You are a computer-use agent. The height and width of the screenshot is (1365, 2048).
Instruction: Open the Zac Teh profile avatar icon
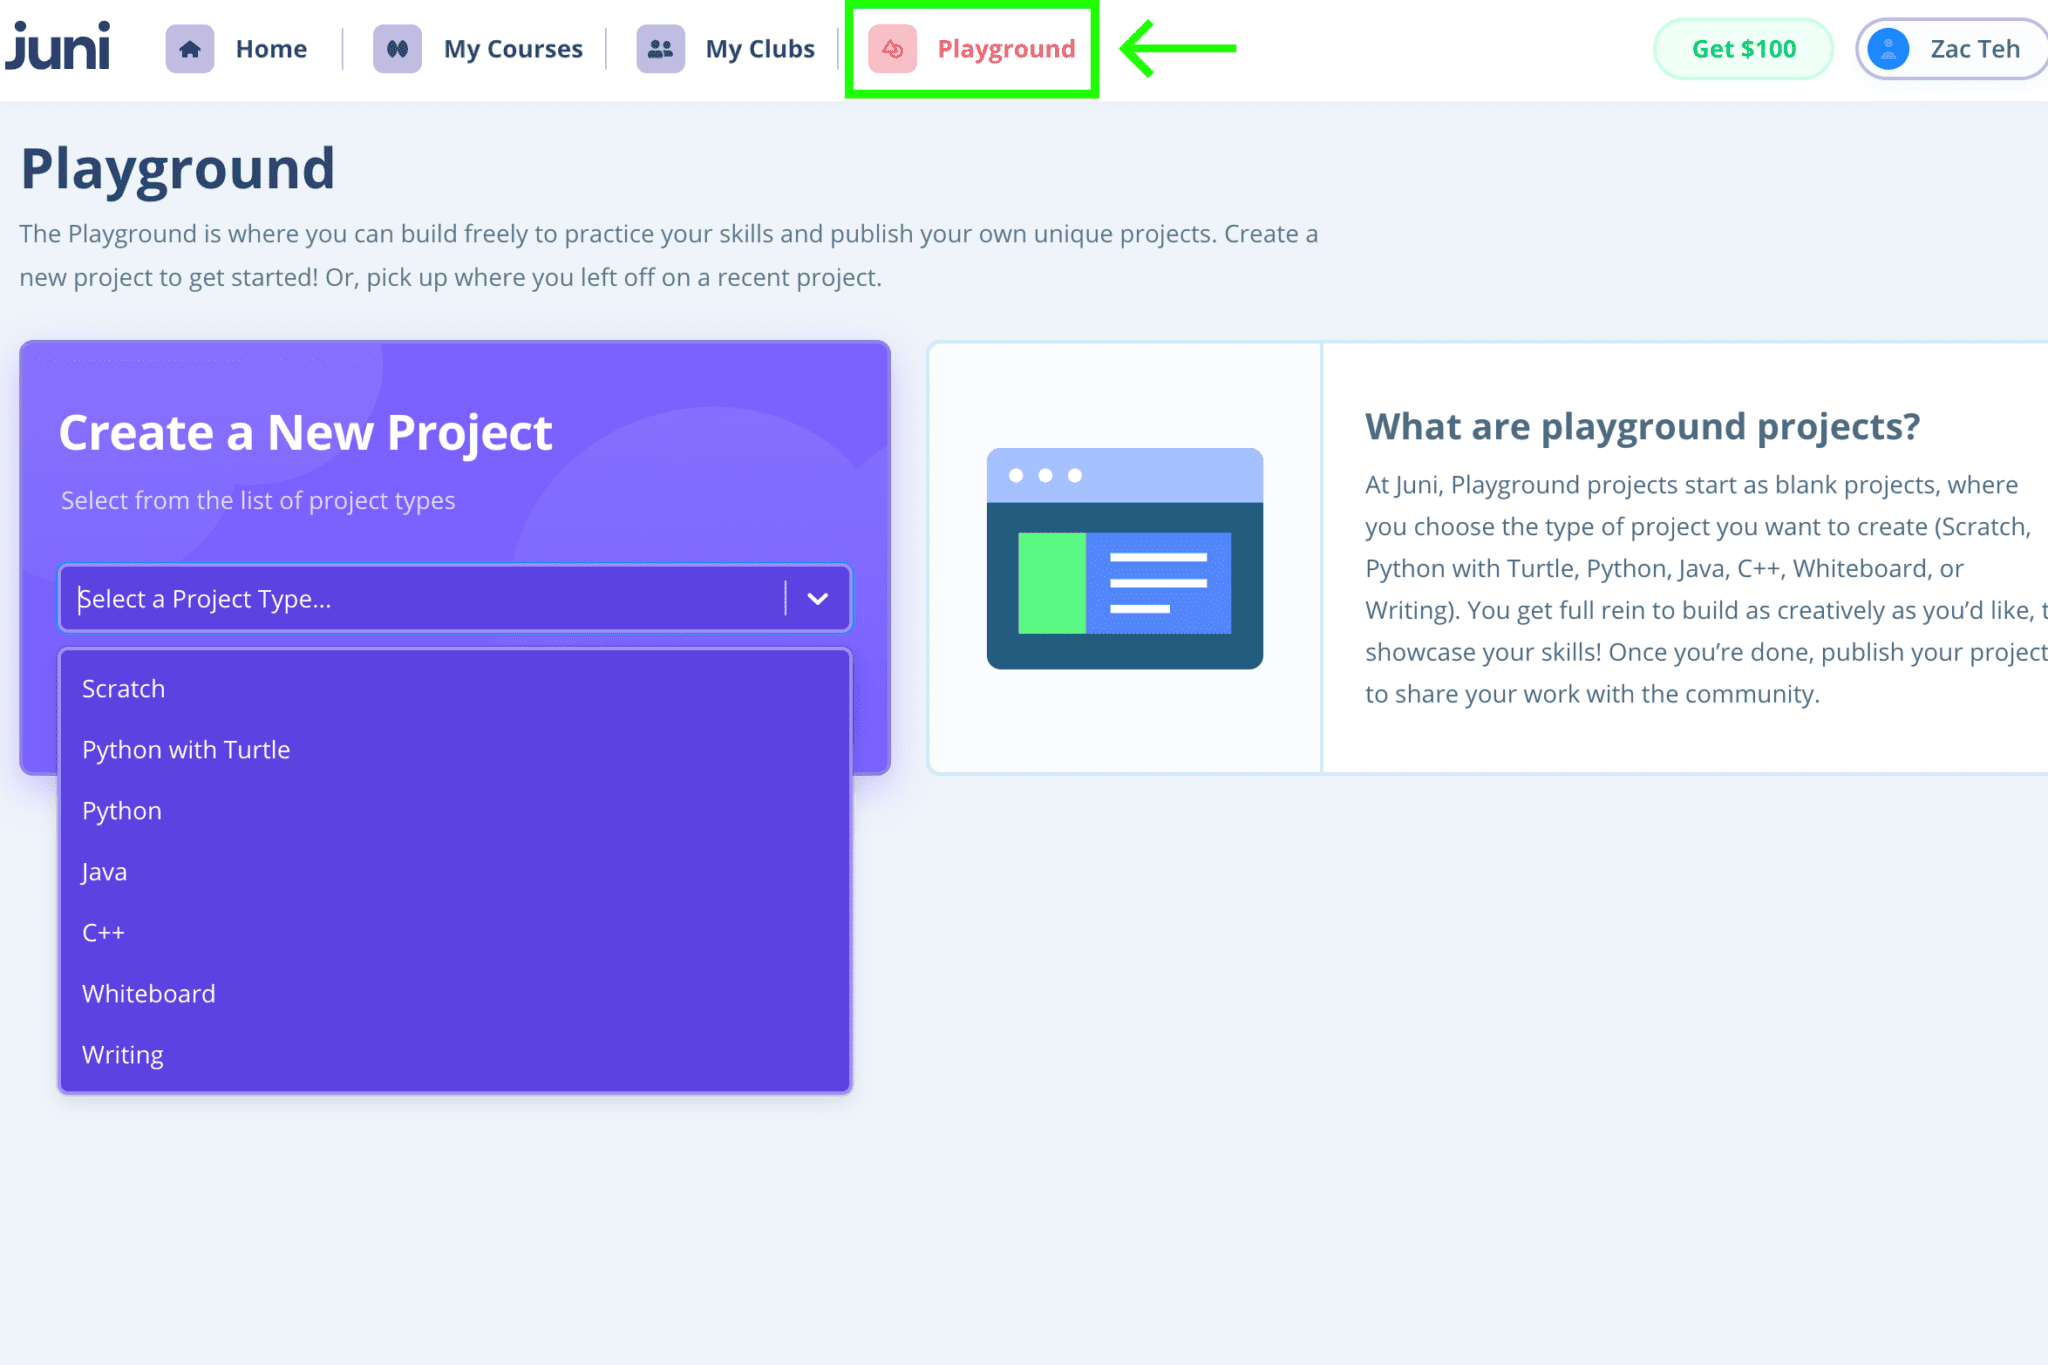pyautogui.click(x=1889, y=48)
